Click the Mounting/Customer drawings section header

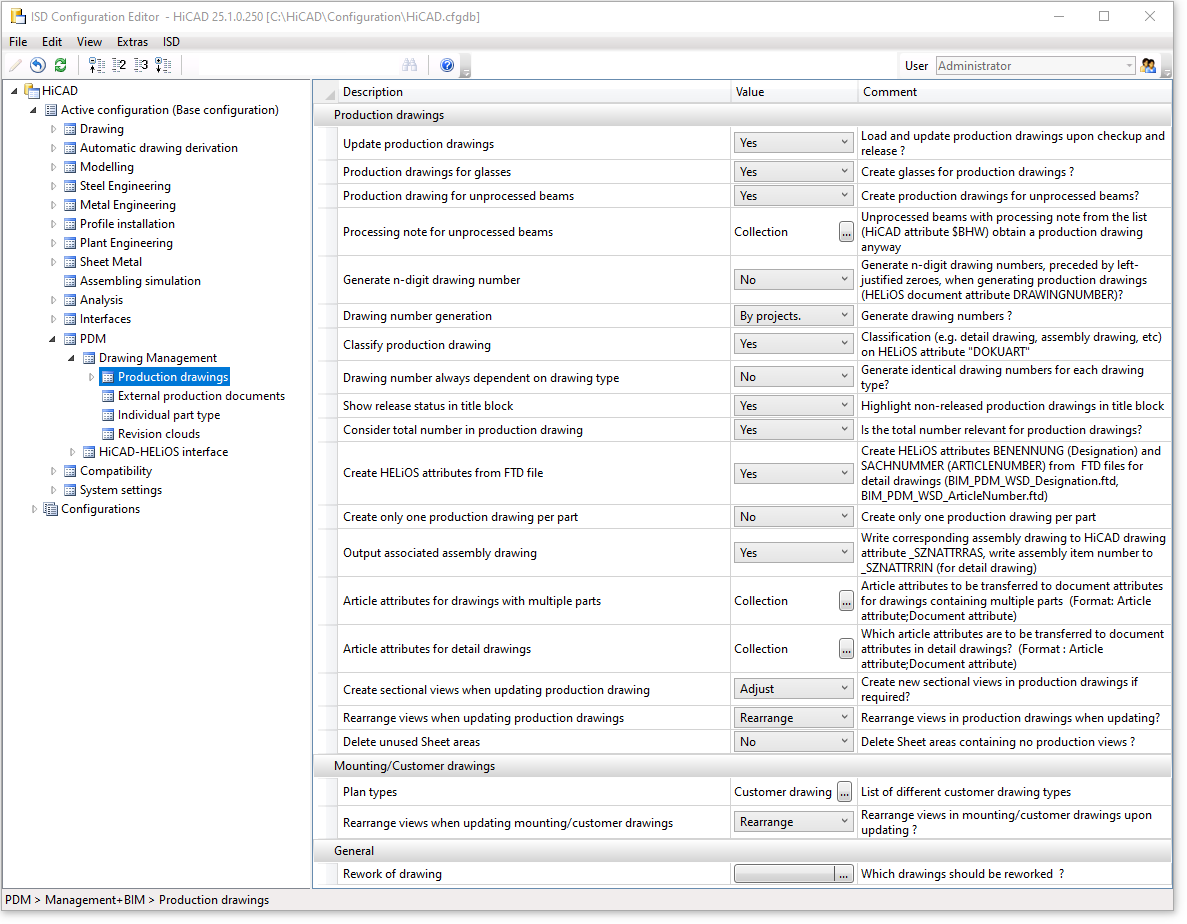[743, 766]
